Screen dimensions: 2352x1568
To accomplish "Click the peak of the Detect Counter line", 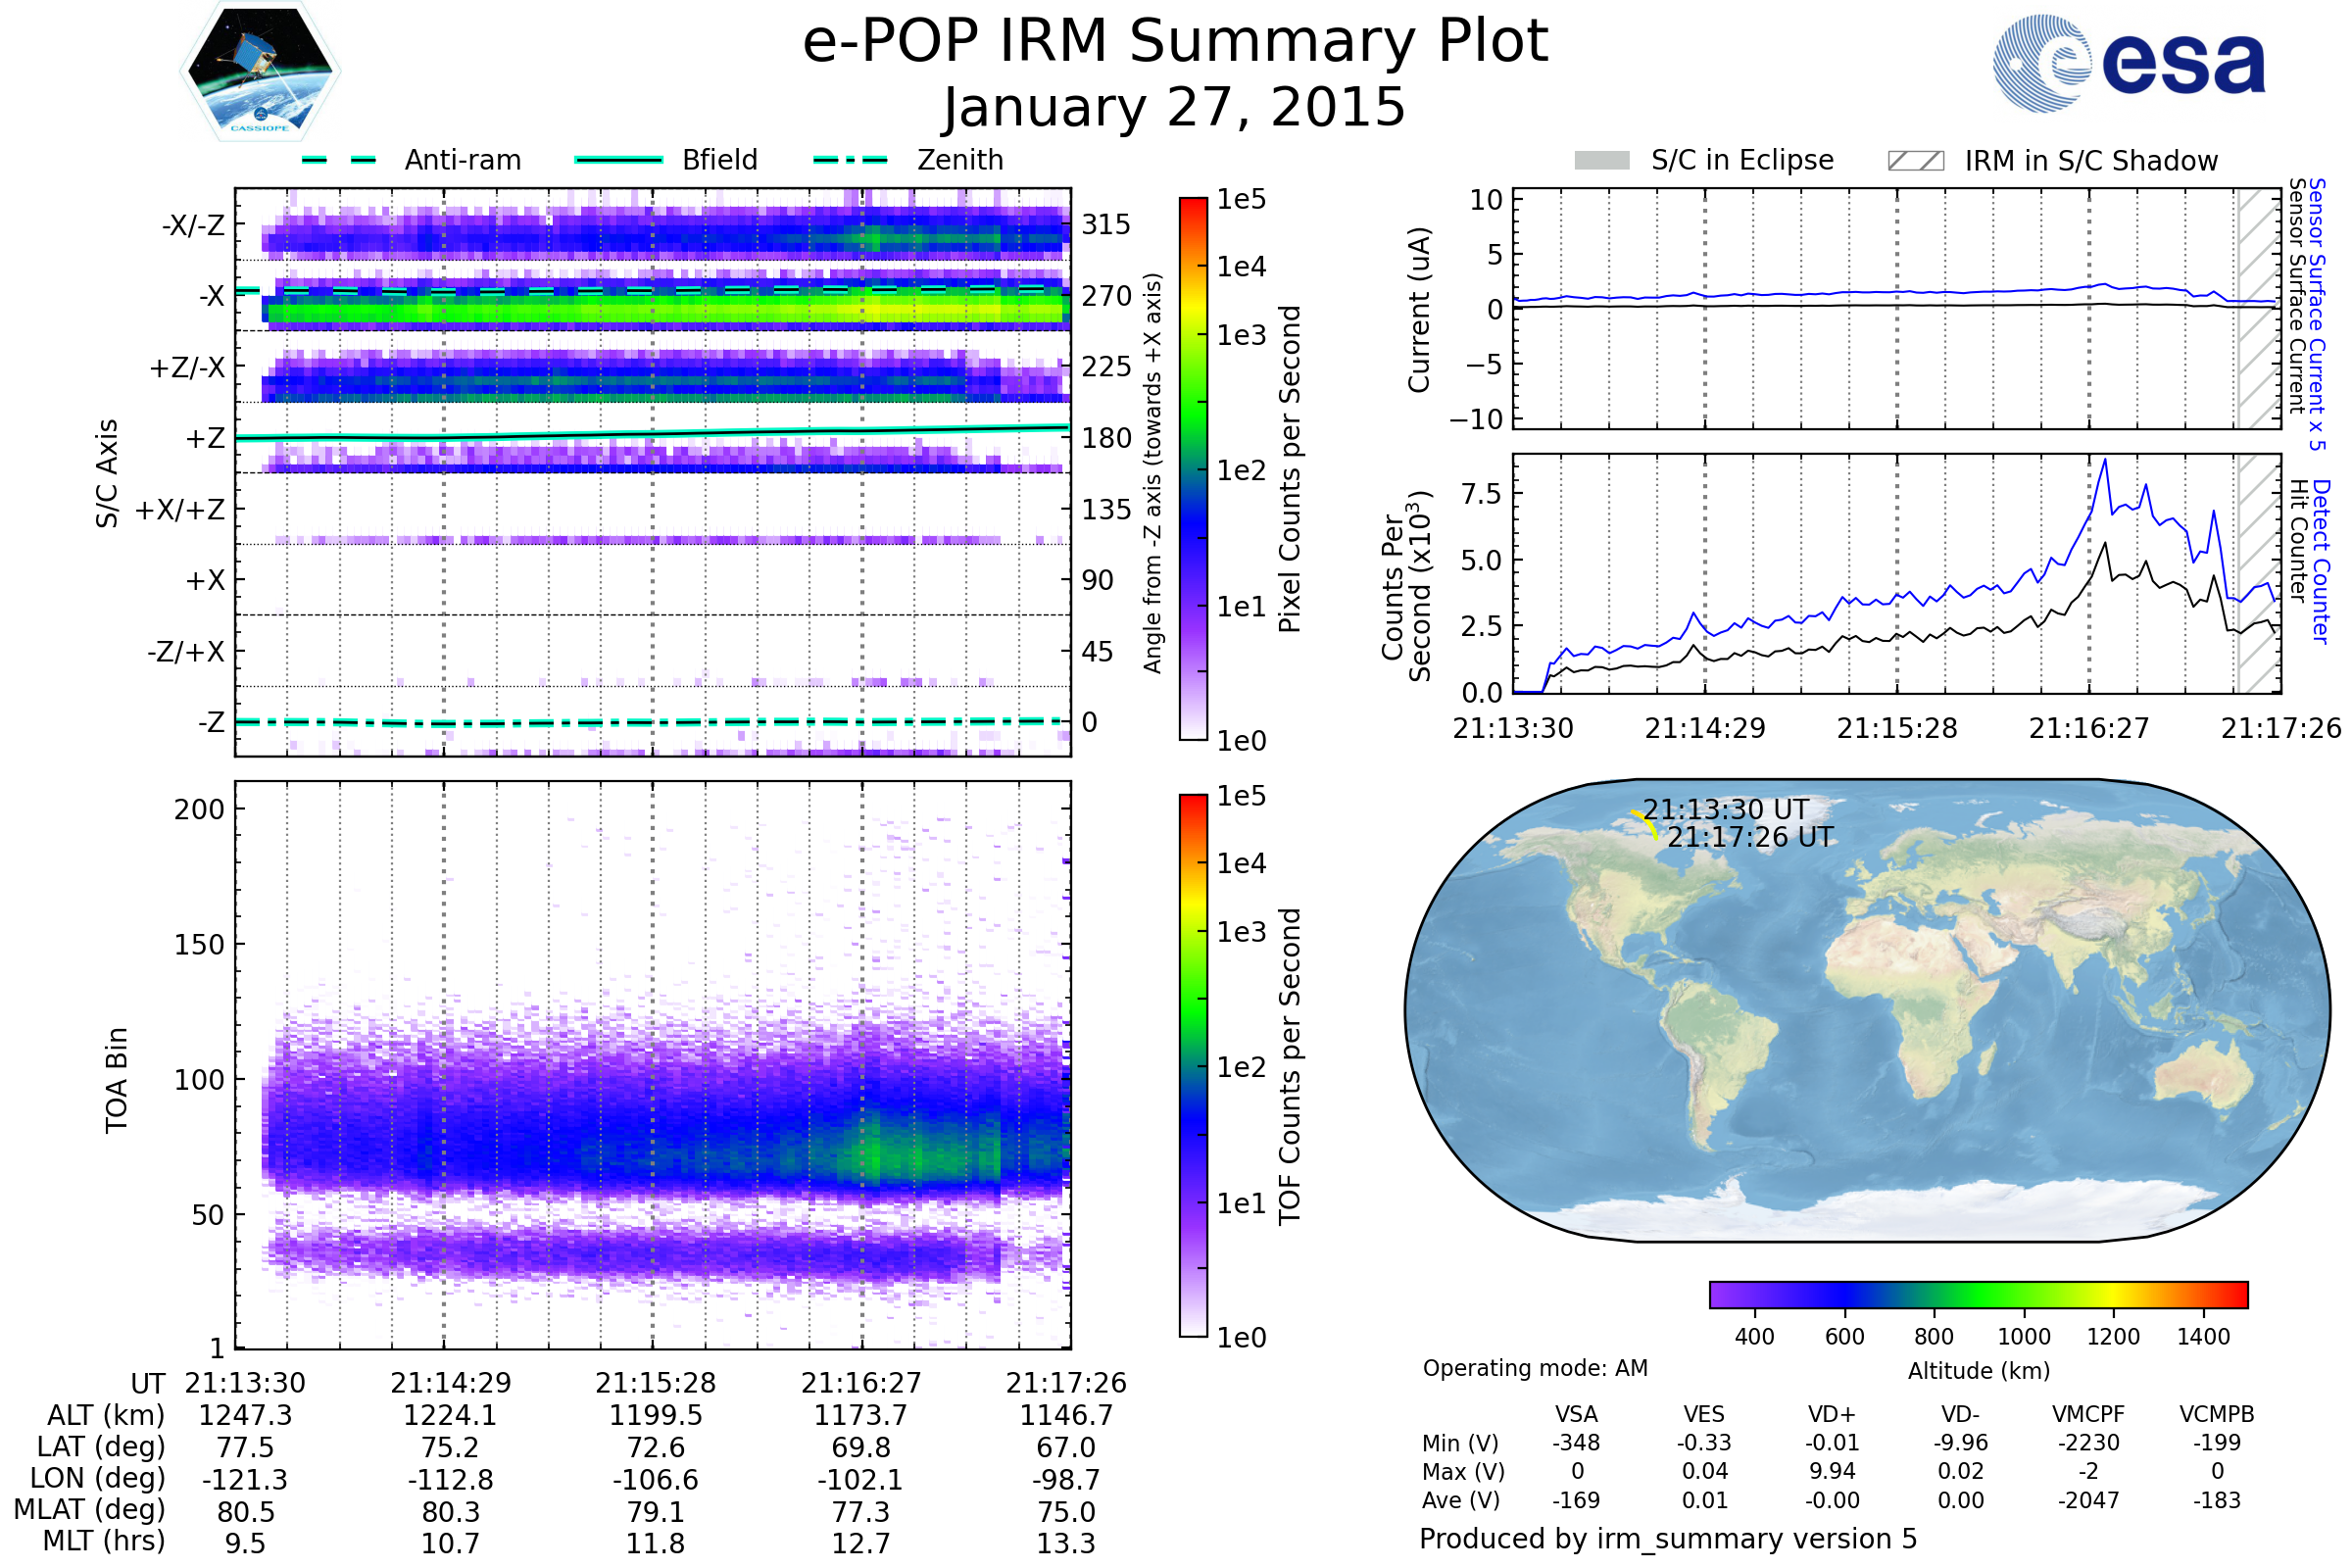I will click(2105, 460).
